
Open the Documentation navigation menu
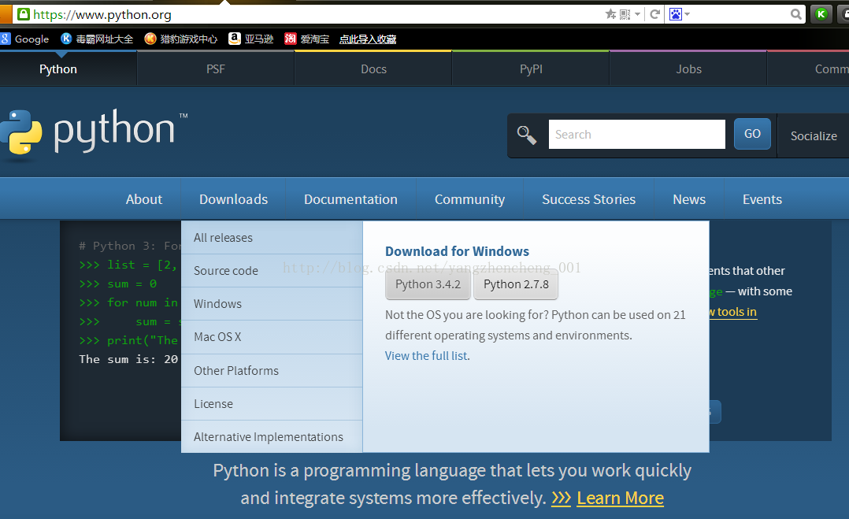tap(351, 199)
